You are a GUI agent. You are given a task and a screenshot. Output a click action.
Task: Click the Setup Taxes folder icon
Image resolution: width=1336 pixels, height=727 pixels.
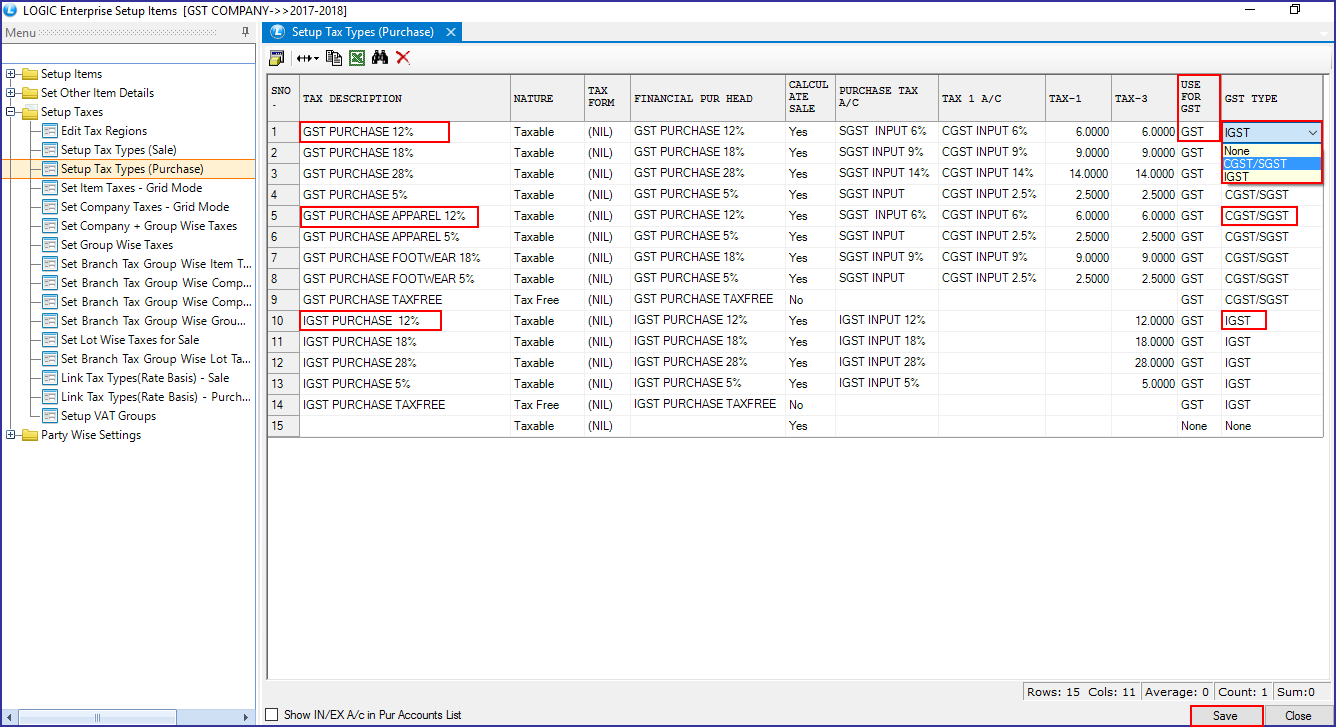click(x=29, y=112)
